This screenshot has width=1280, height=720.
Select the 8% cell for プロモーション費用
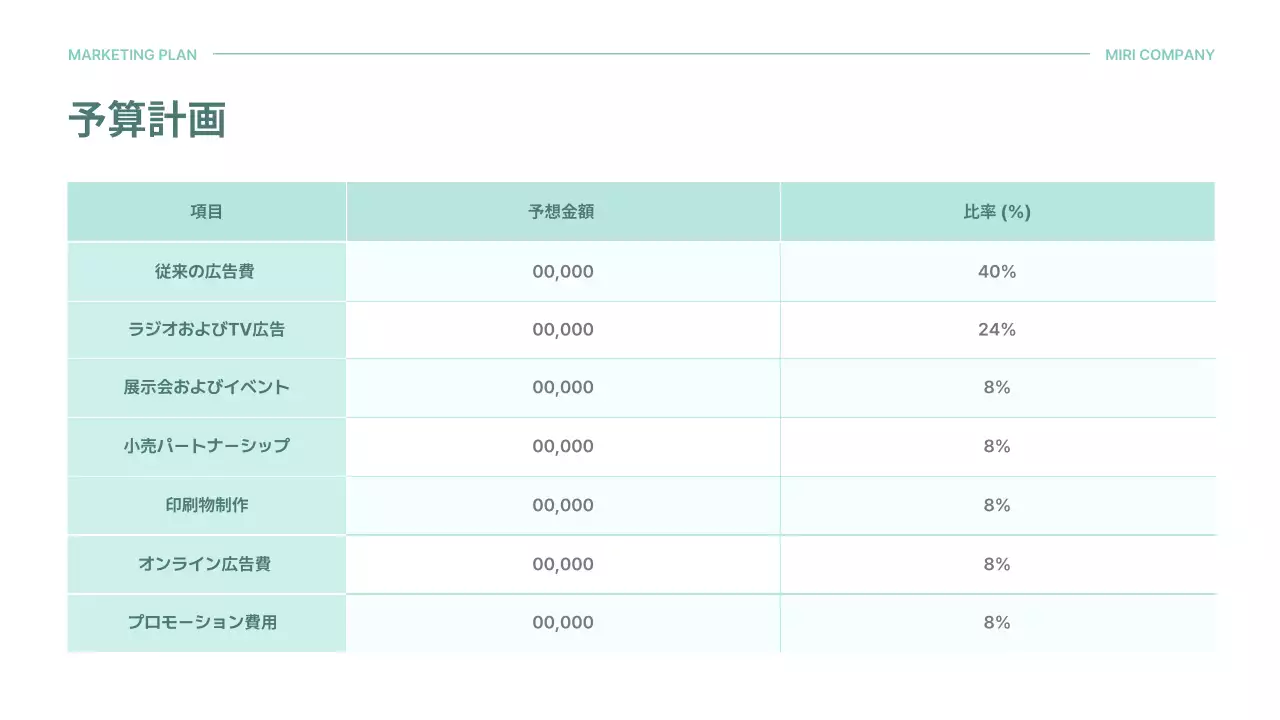[996, 622]
